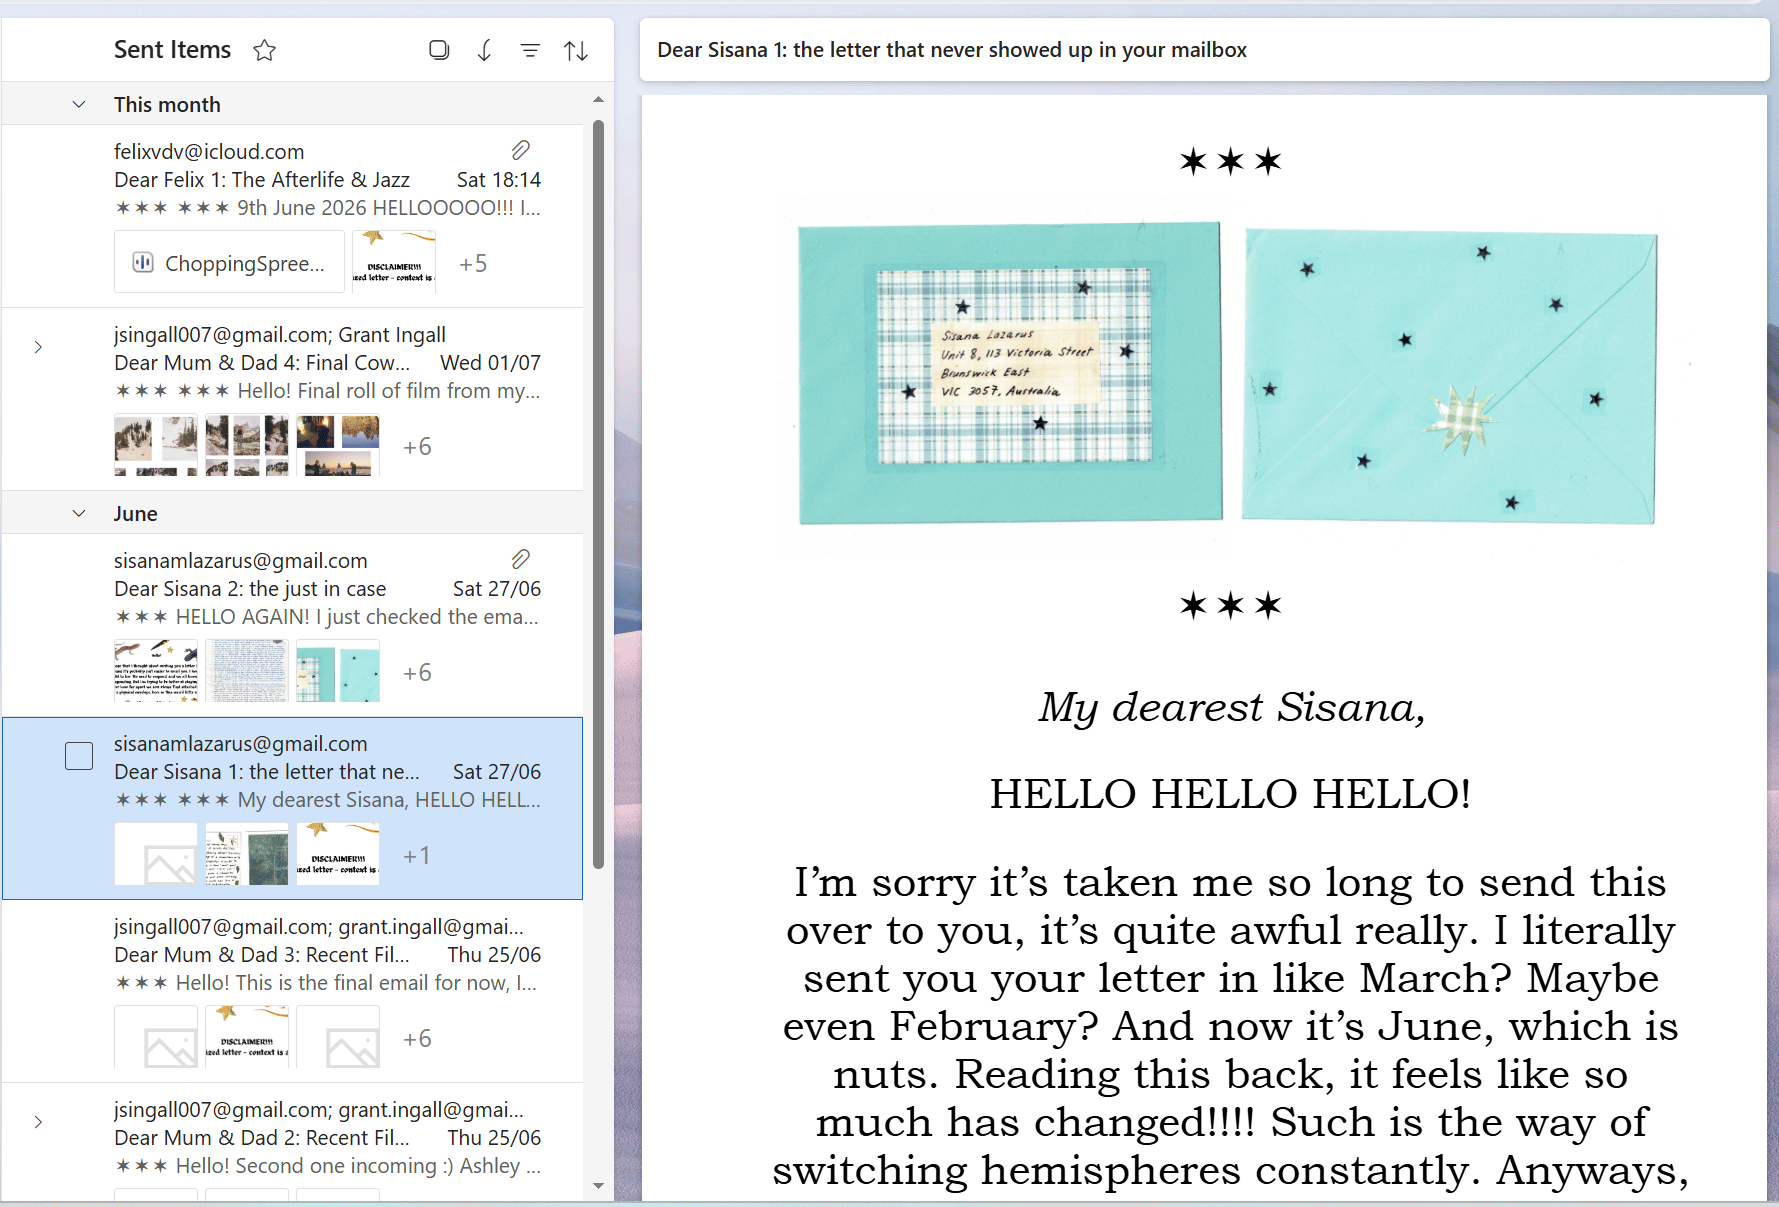Image resolution: width=1779 pixels, height=1207 pixels.
Task: Open email to felixvdv@icloud.com
Action: pyautogui.click(x=292, y=216)
